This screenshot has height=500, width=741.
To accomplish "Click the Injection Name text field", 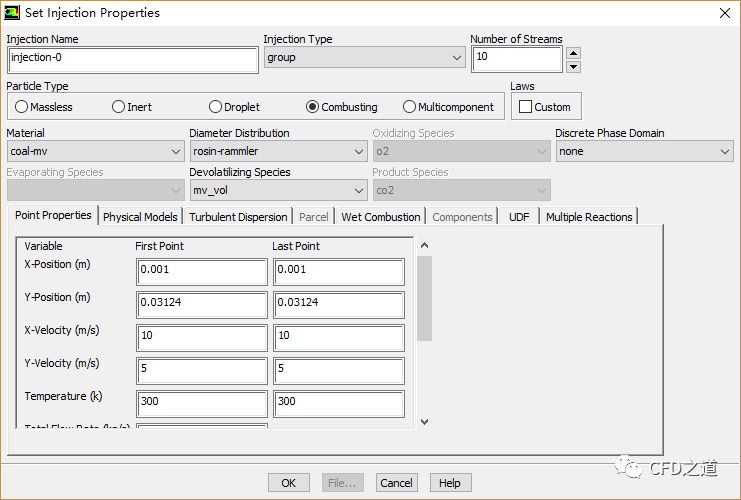I will coord(132,58).
